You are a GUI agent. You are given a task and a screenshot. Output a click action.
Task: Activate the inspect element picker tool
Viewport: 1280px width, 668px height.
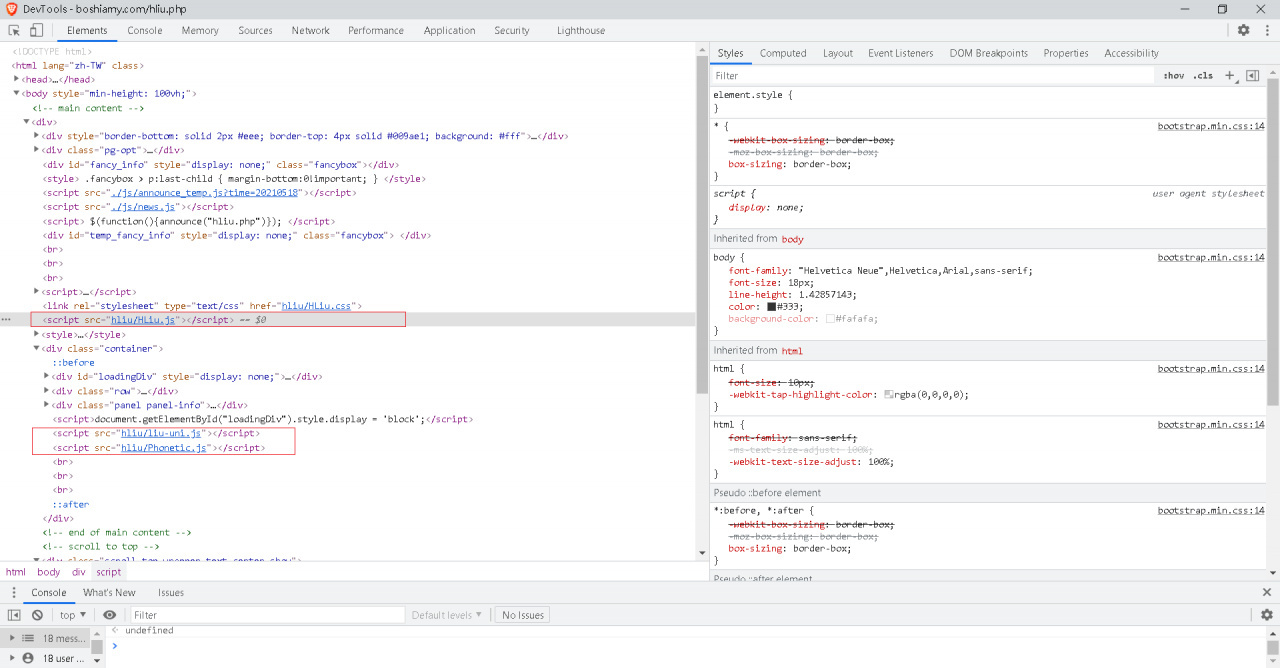pos(14,30)
